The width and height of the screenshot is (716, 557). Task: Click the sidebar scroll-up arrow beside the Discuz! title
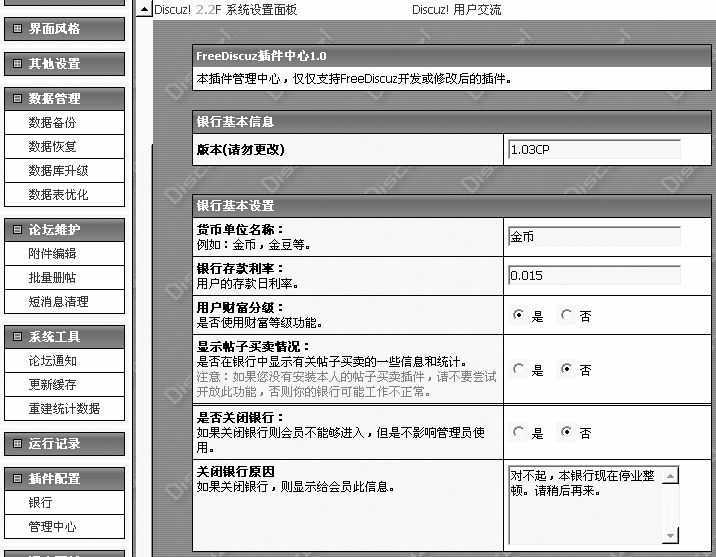144,10
